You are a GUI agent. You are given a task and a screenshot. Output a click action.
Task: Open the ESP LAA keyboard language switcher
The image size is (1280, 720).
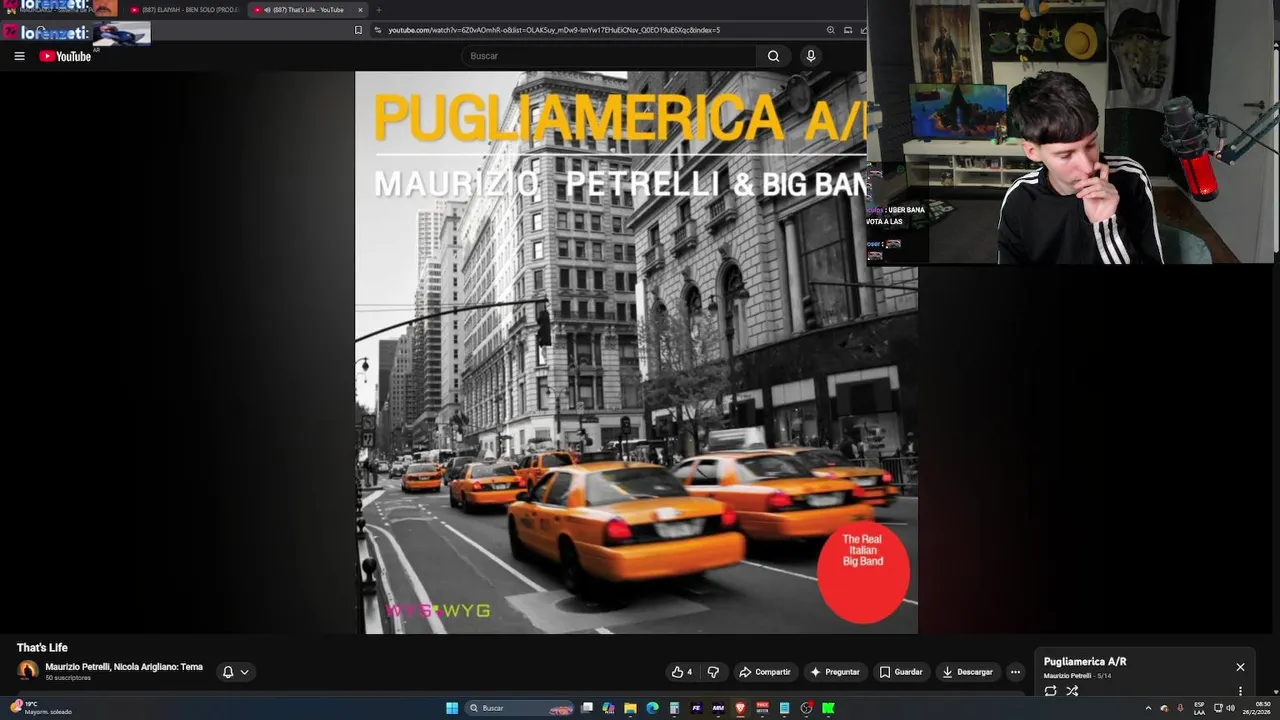[1199, 708]
